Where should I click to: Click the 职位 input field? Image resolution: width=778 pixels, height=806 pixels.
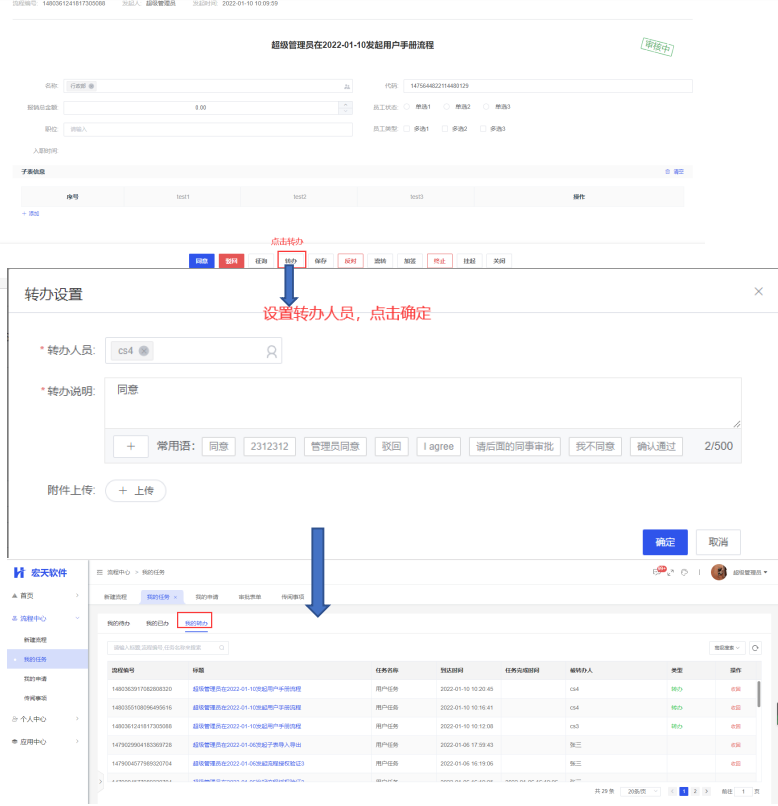point(208,129)
